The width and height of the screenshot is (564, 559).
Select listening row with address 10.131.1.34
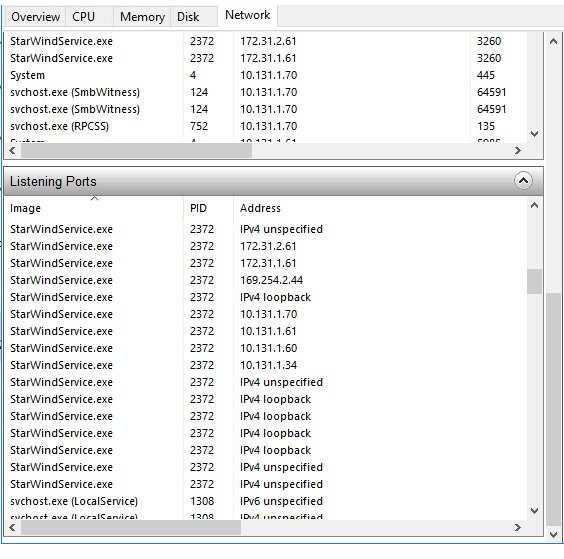click(x=265, y=365)
